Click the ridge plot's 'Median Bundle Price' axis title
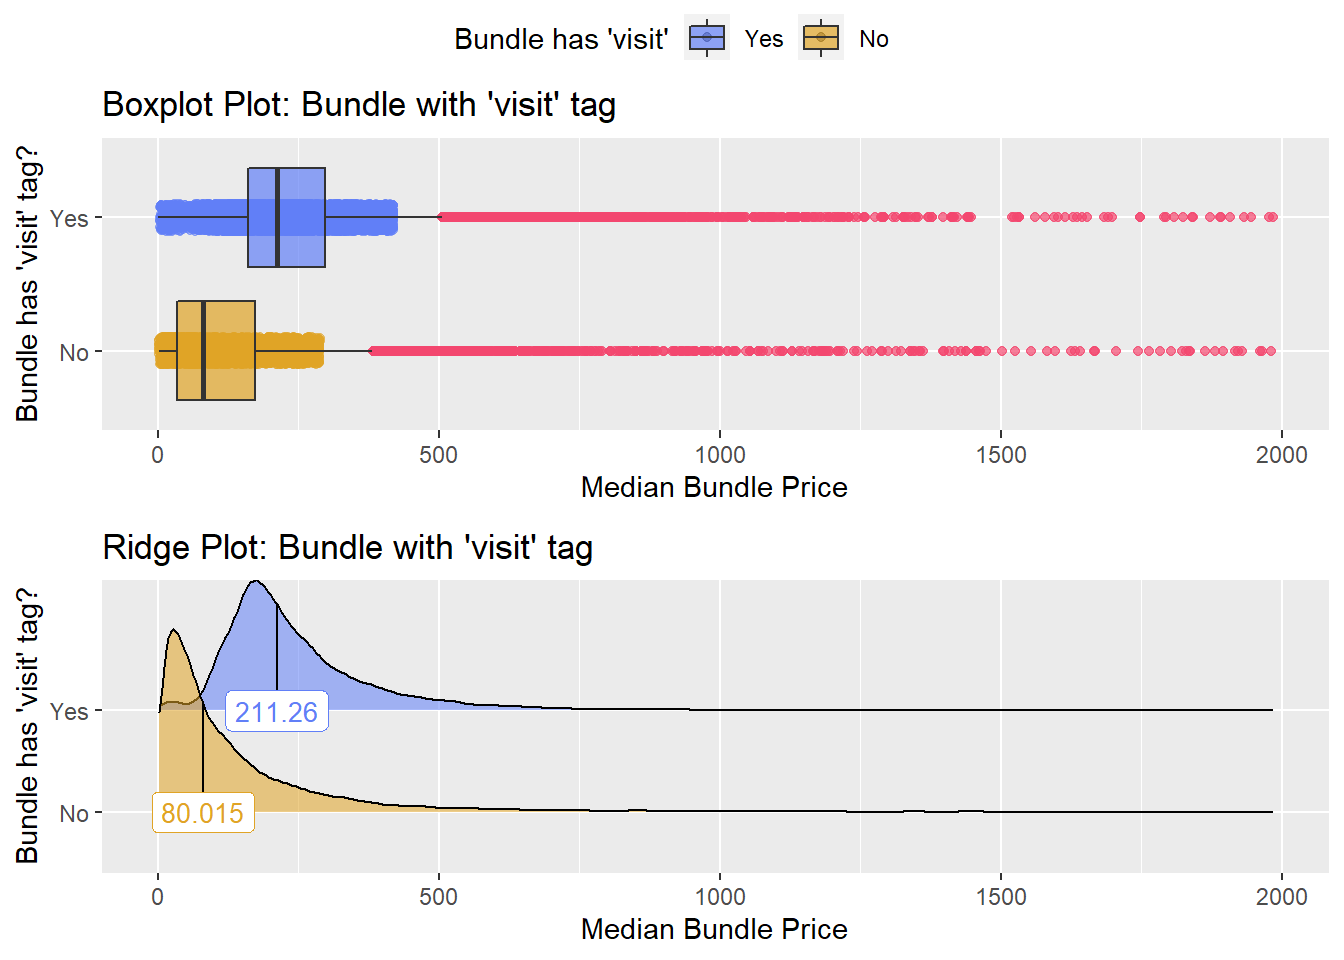 click(x=714, y=929)
